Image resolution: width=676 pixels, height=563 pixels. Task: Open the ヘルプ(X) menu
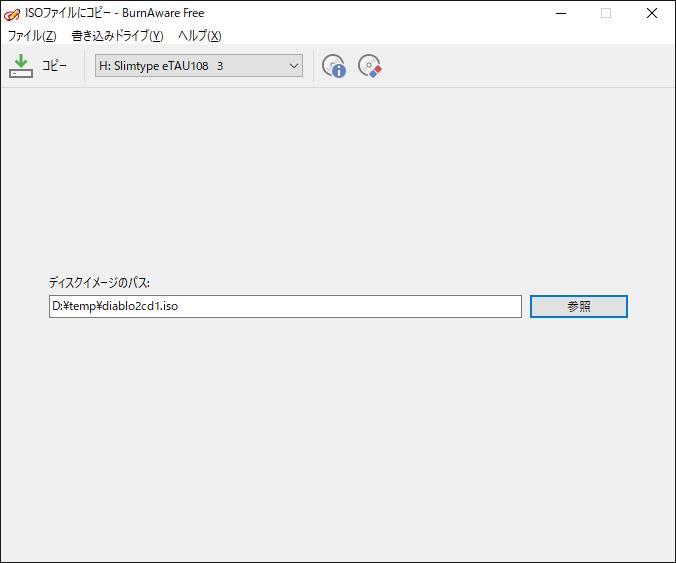(200, 36)
